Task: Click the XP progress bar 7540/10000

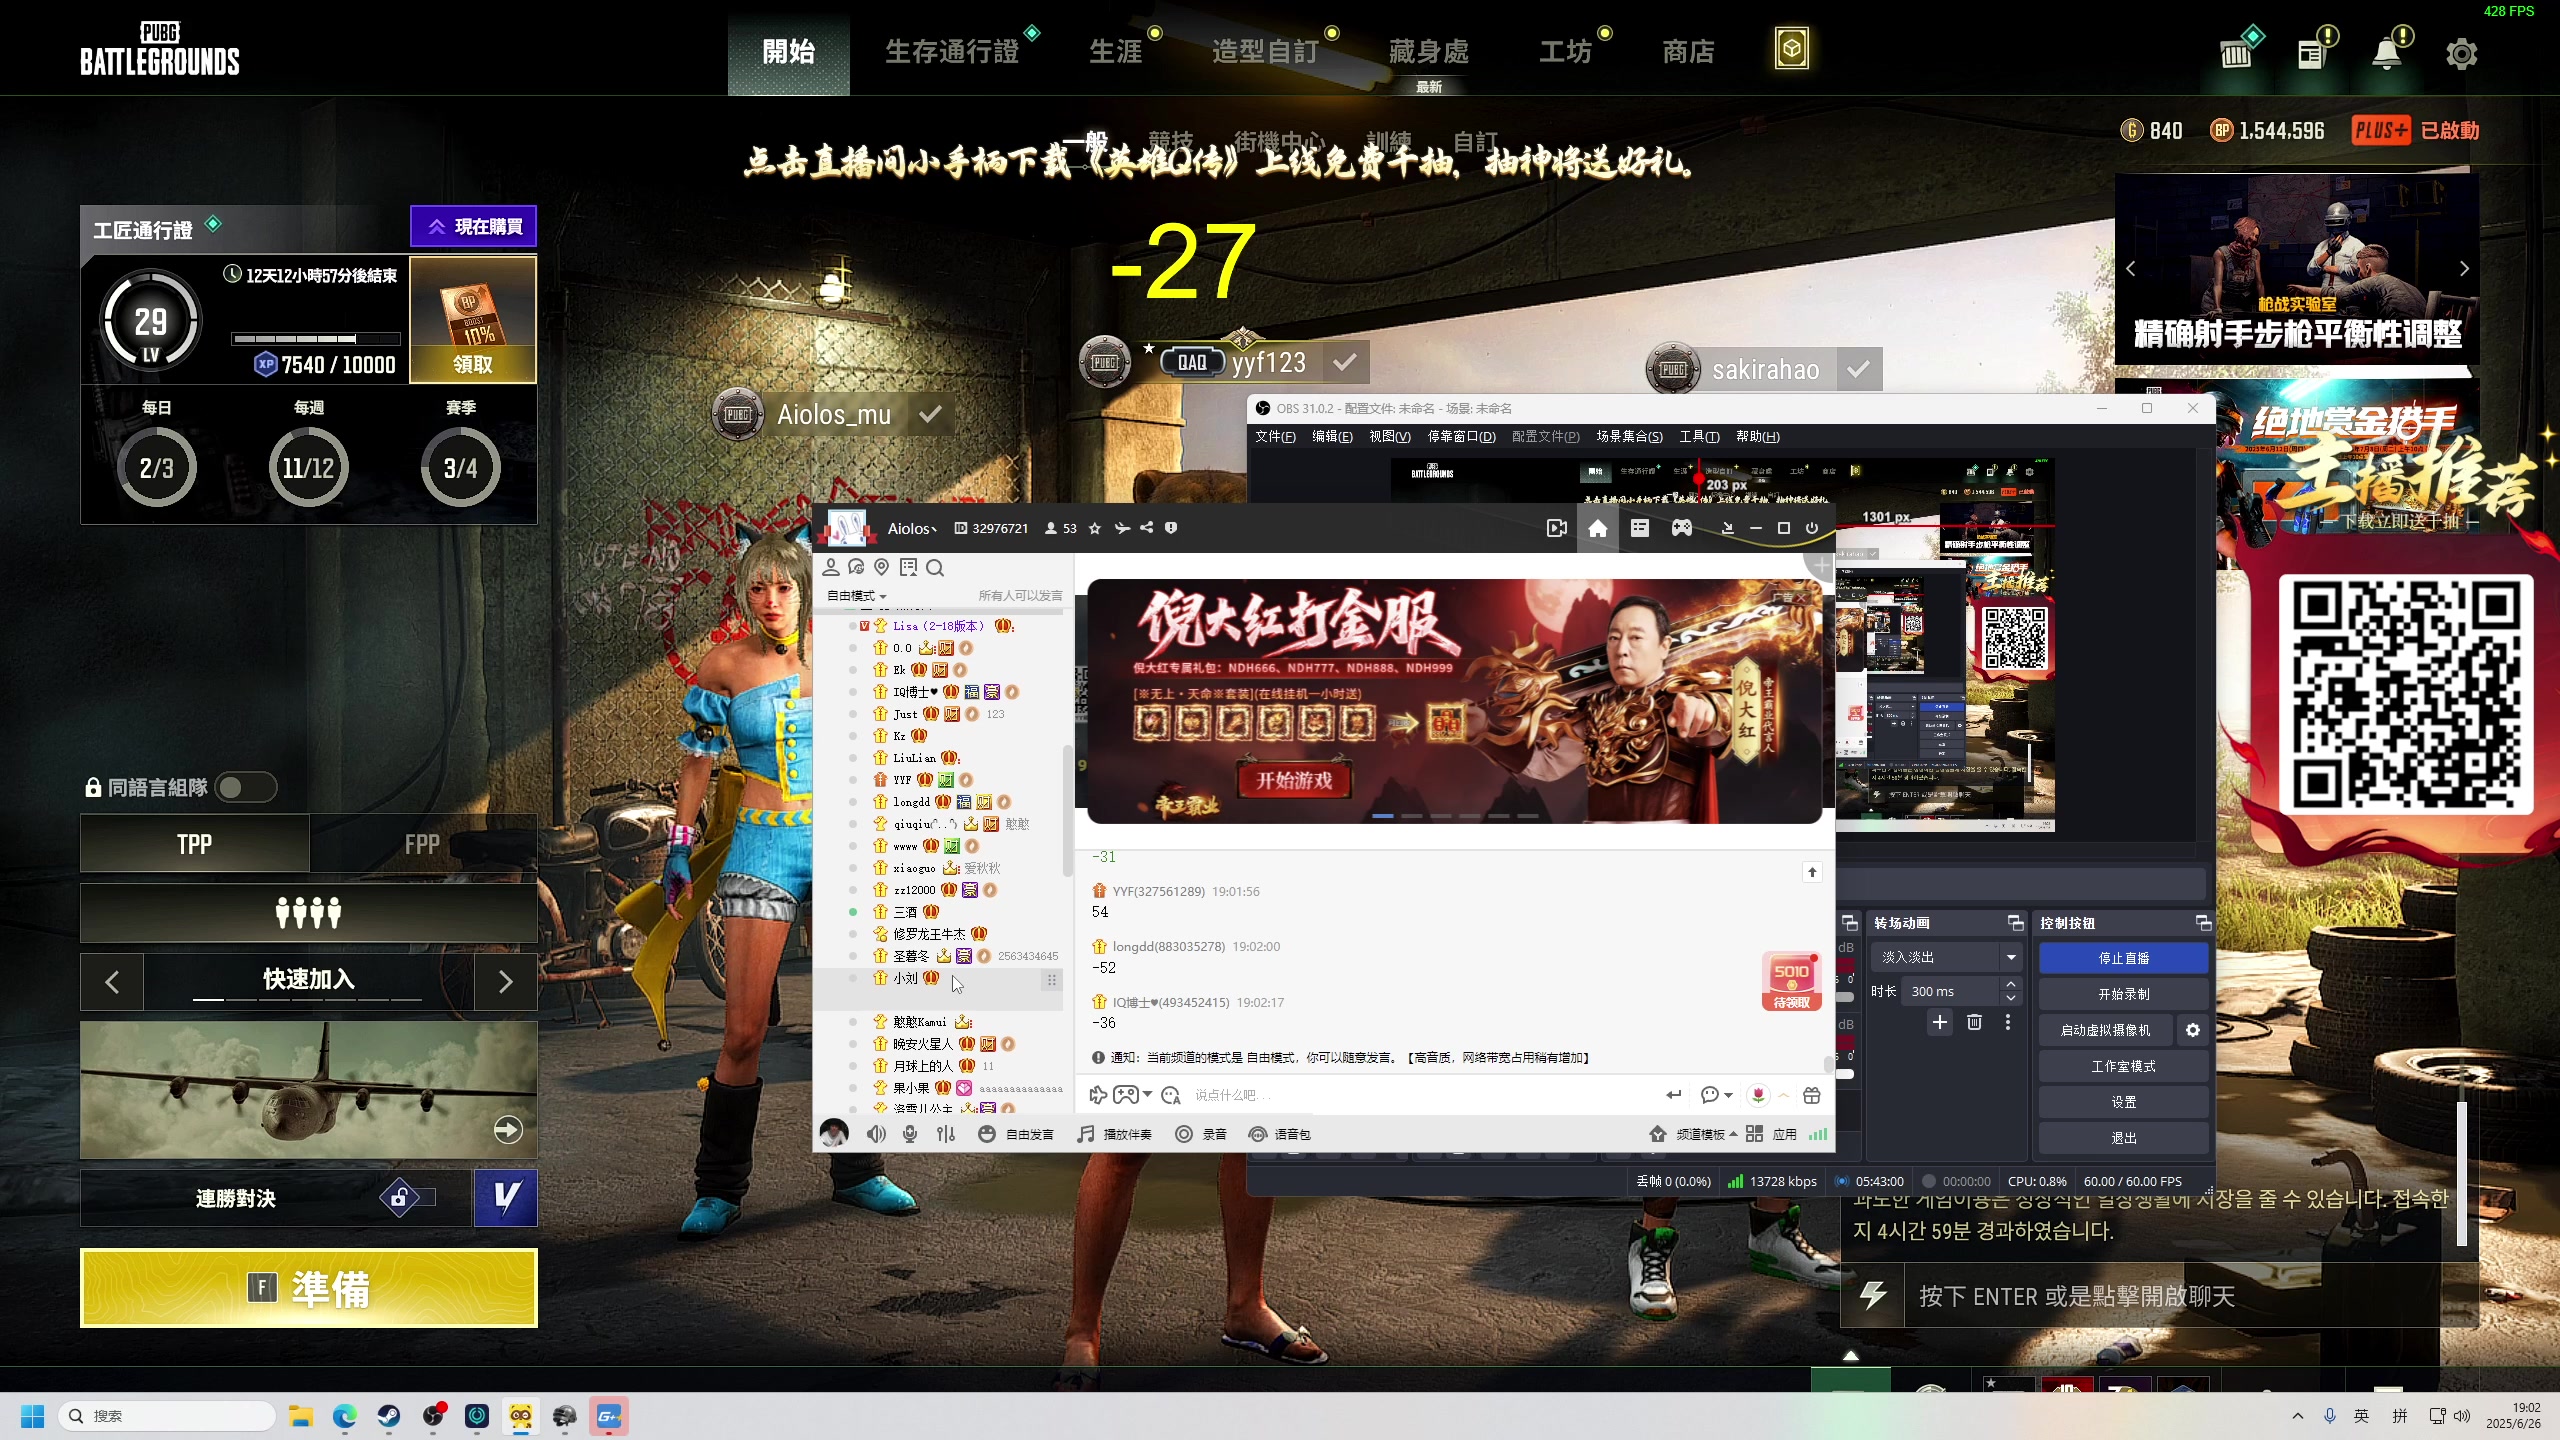Action: pos(316,339)
